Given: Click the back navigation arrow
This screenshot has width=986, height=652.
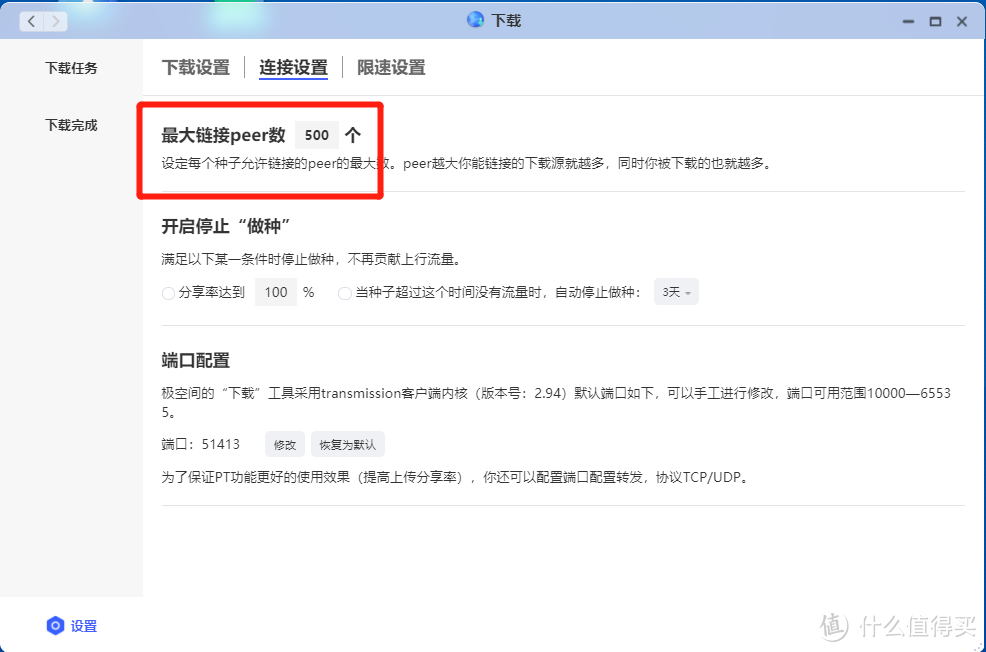Looking at the screenshot, I should point(31,21).
